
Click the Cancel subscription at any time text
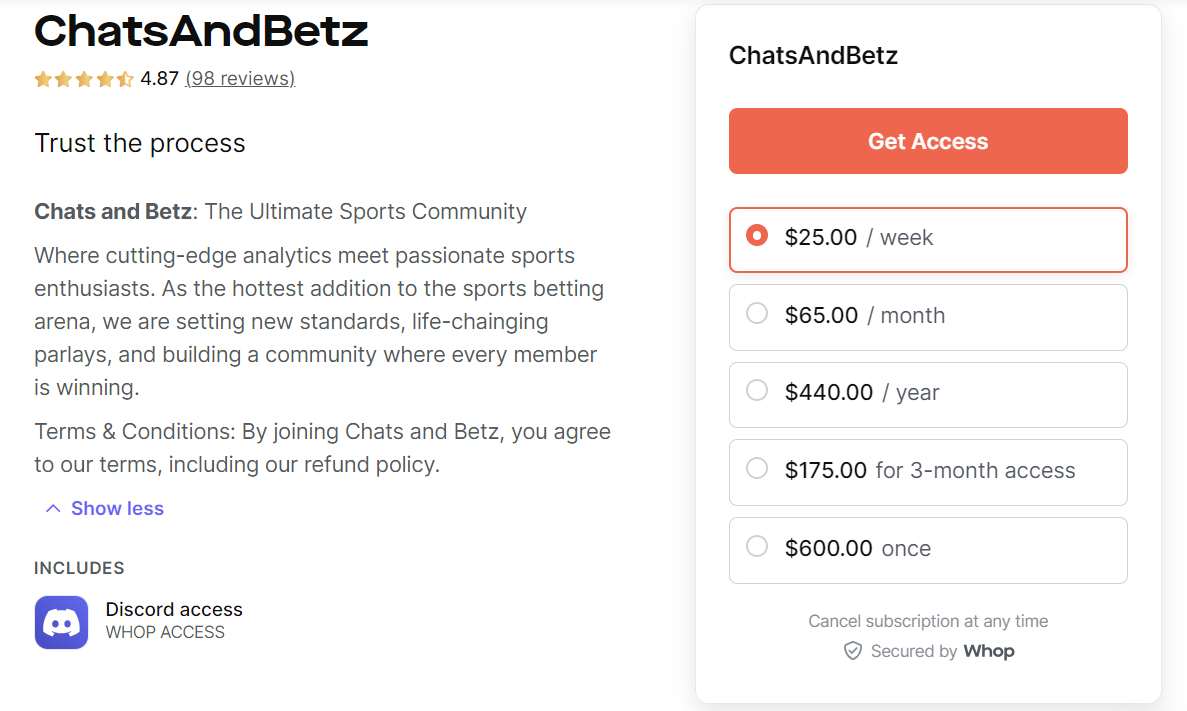928,621
